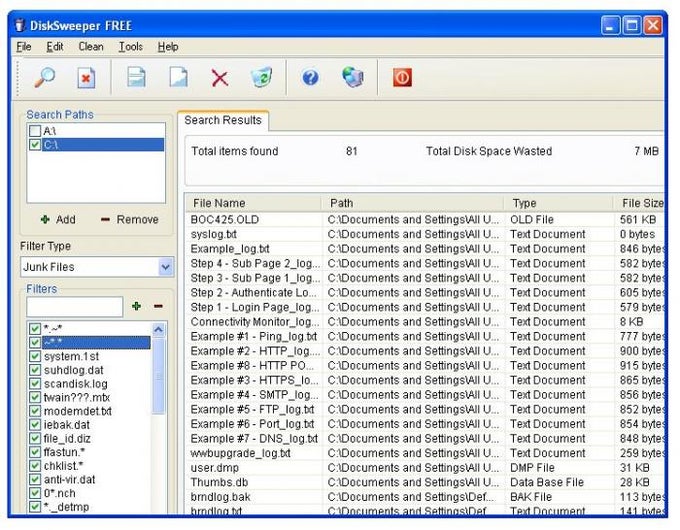
Task: Select the user.dmp file row
Action: 425,468
